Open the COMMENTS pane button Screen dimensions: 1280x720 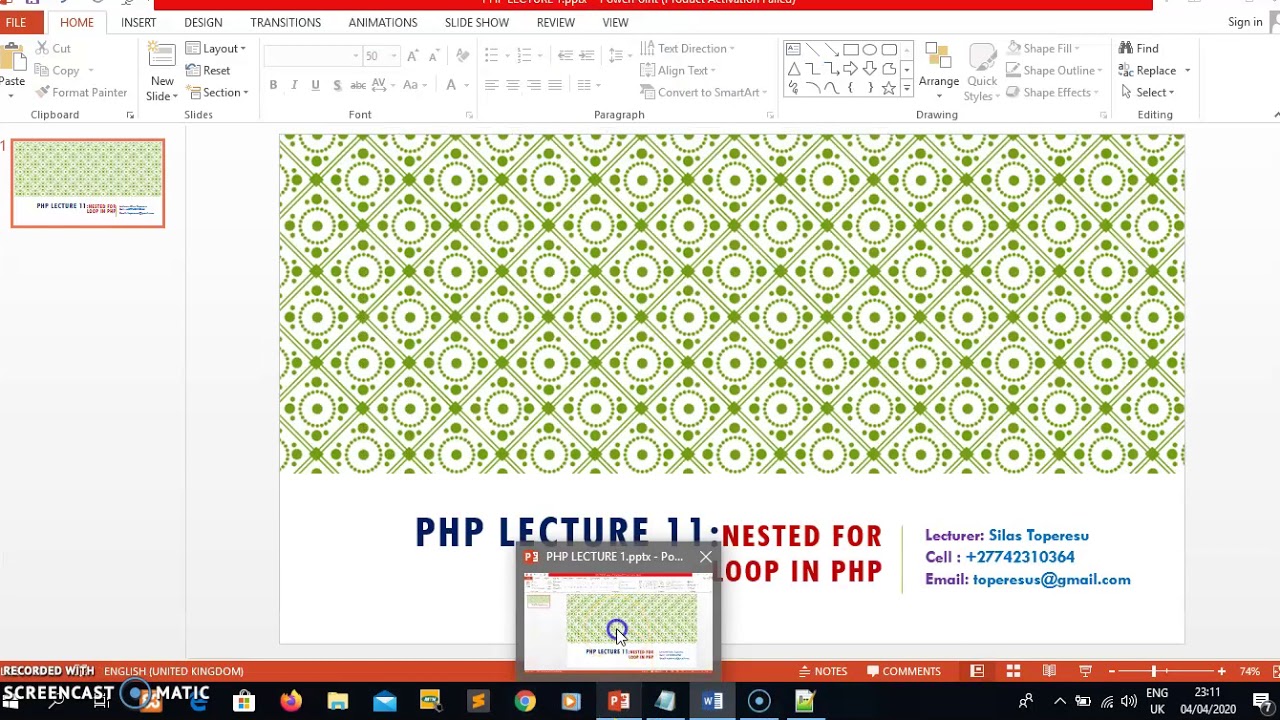(904, 671)
